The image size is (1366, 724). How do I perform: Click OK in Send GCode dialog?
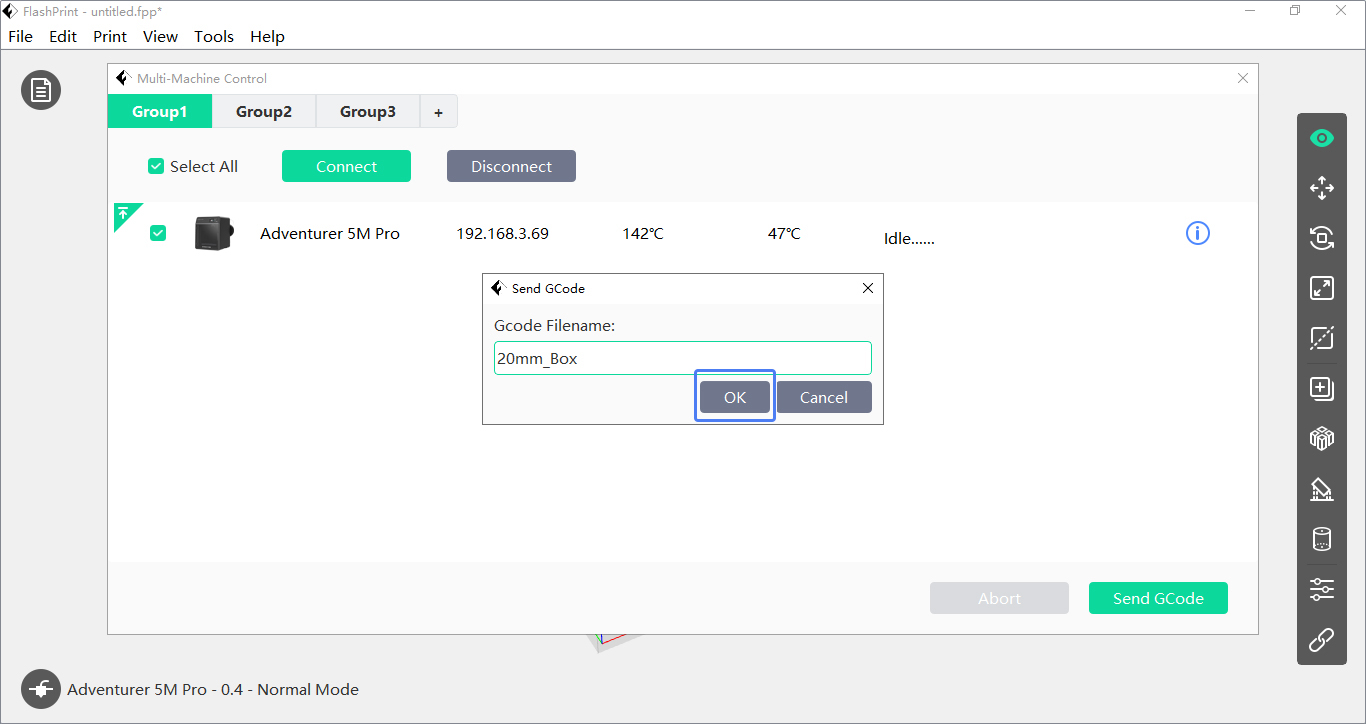point(735,397)
